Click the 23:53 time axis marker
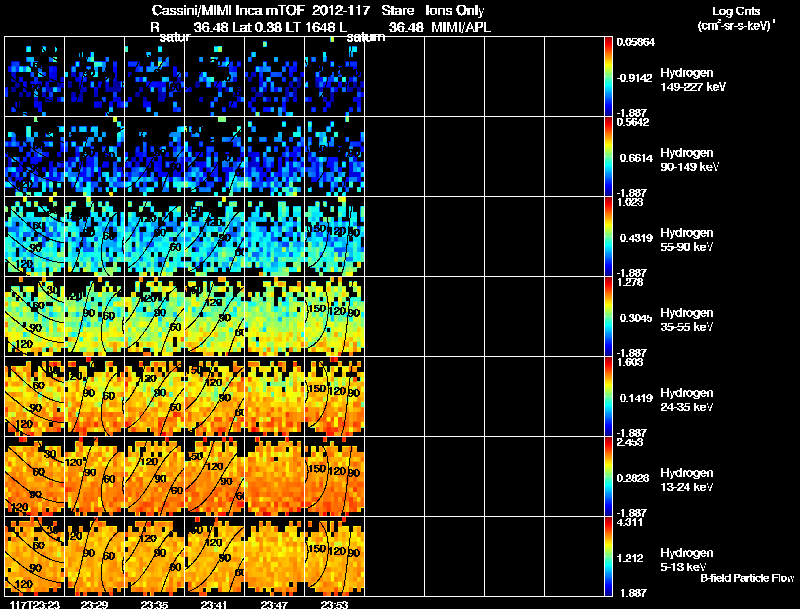This screenshot has height=609, width=800. (x=334, y=604)
